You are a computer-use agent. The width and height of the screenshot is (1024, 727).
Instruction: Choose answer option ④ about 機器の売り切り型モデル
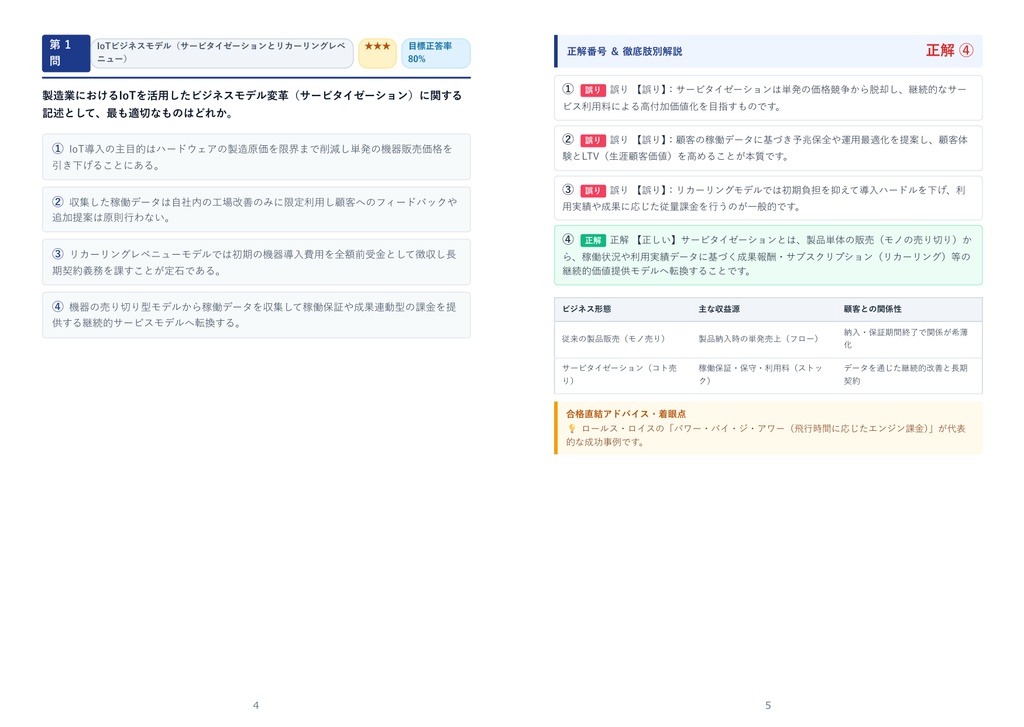click(256, 315)
